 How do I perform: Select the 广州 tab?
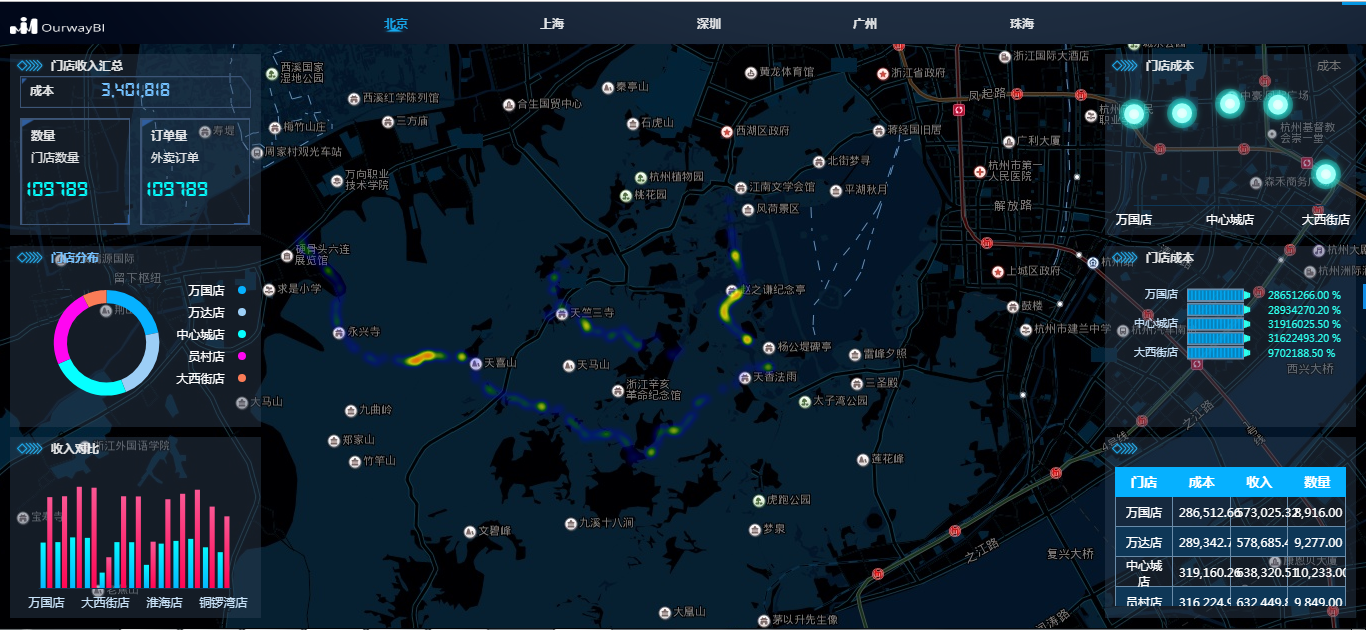(x=865, y=24)
